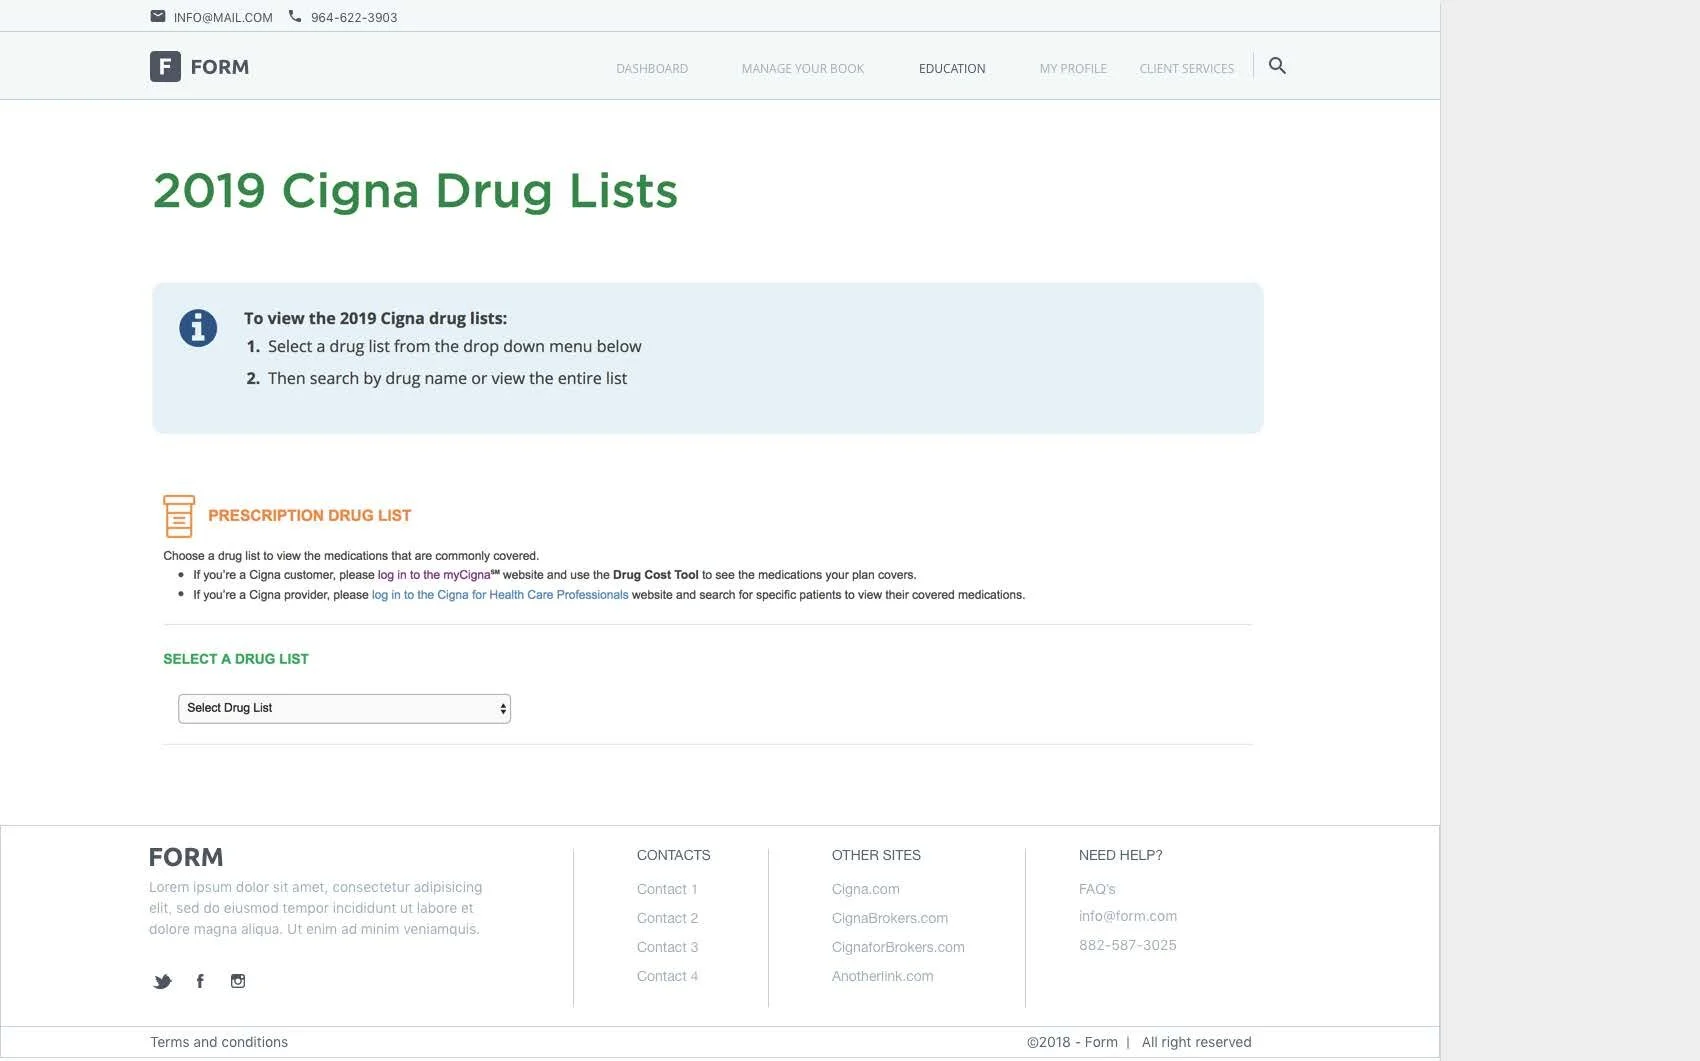Visit the Anotherlink.com footer link

click(882, 976)
